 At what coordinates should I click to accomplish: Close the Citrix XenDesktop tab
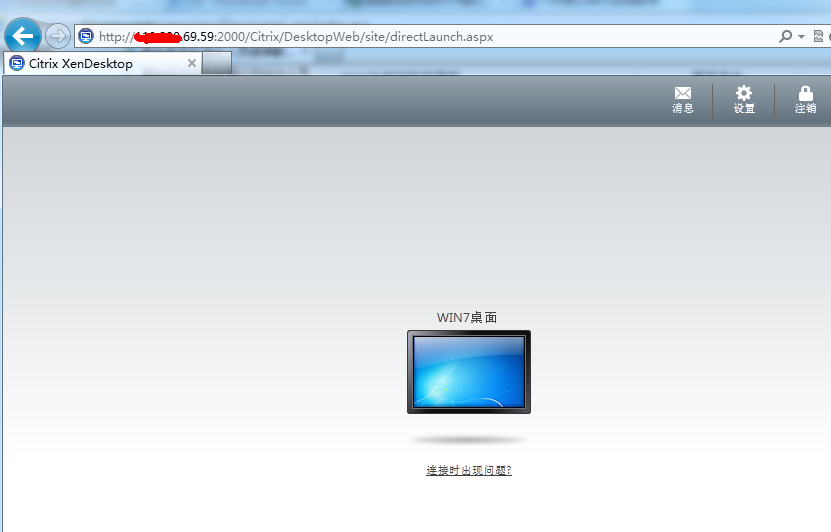192,64
